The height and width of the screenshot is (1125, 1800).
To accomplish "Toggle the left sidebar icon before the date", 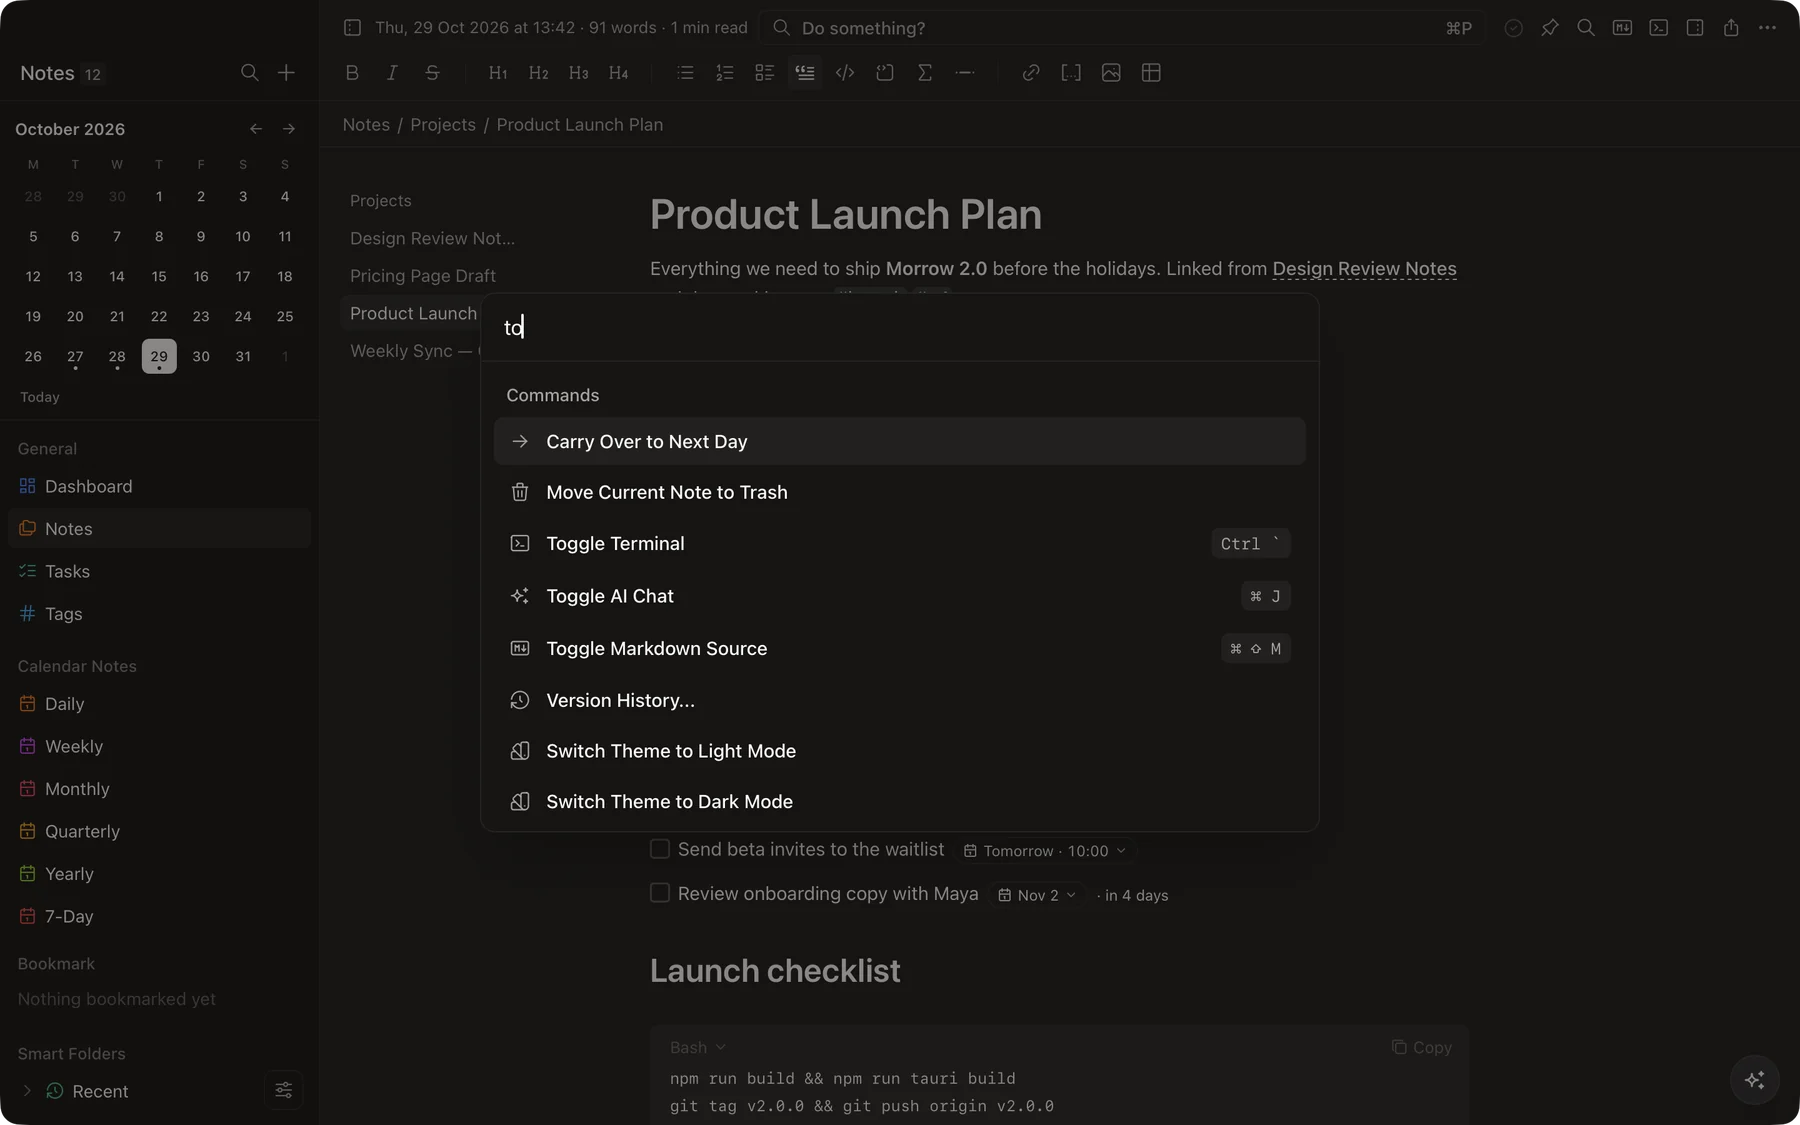I will click(352, 28).
